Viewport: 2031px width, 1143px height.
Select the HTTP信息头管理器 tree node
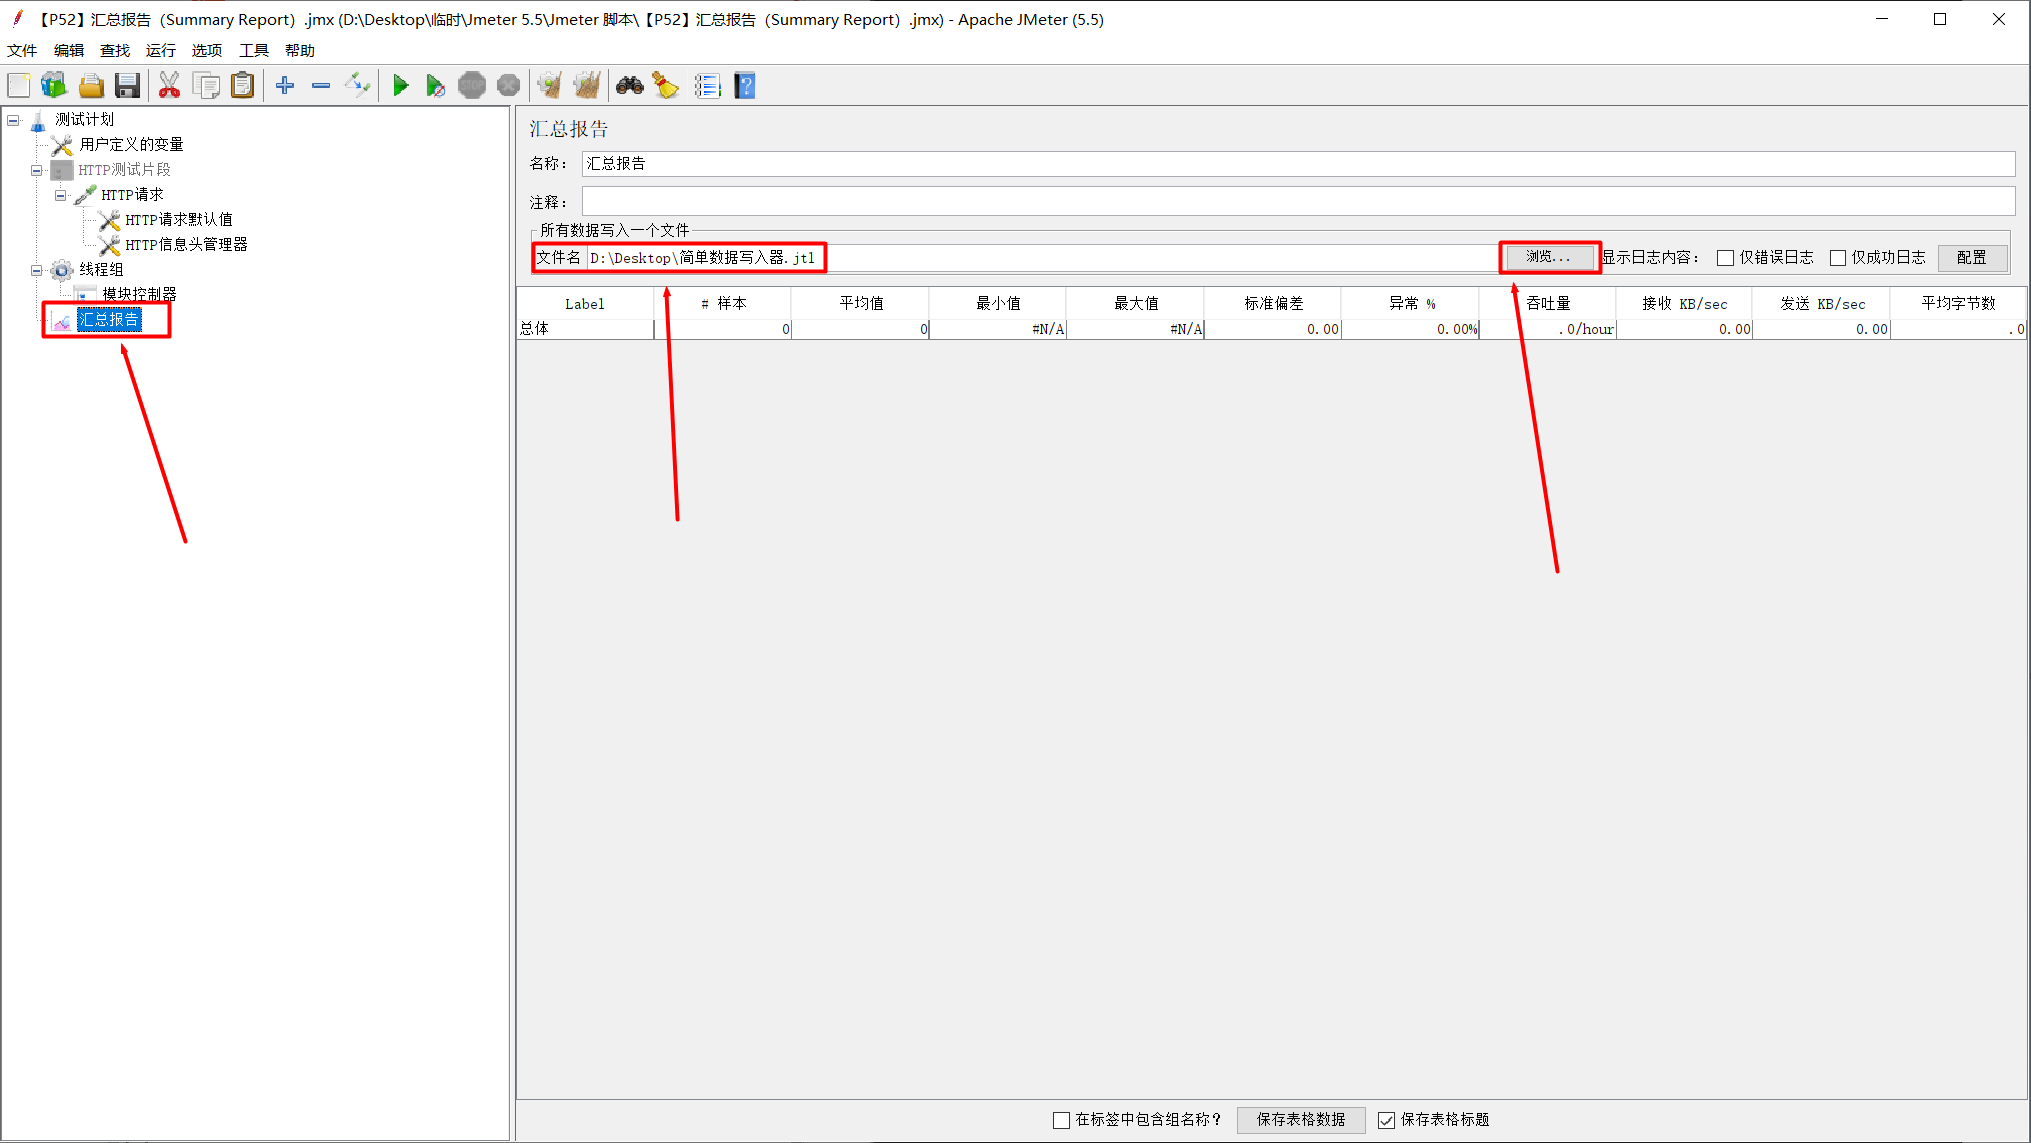click(x=186, y=244)
